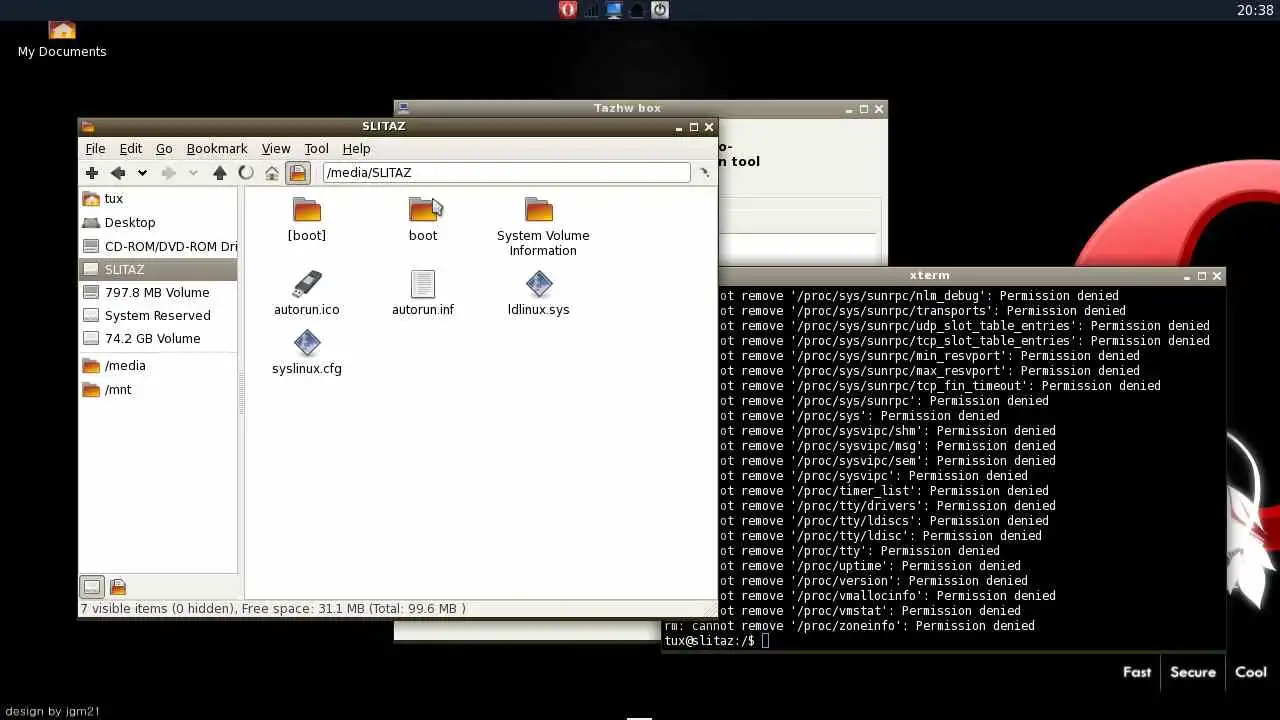
Task: Click the power icon in the top panel
Action: [x=660, y=10]
